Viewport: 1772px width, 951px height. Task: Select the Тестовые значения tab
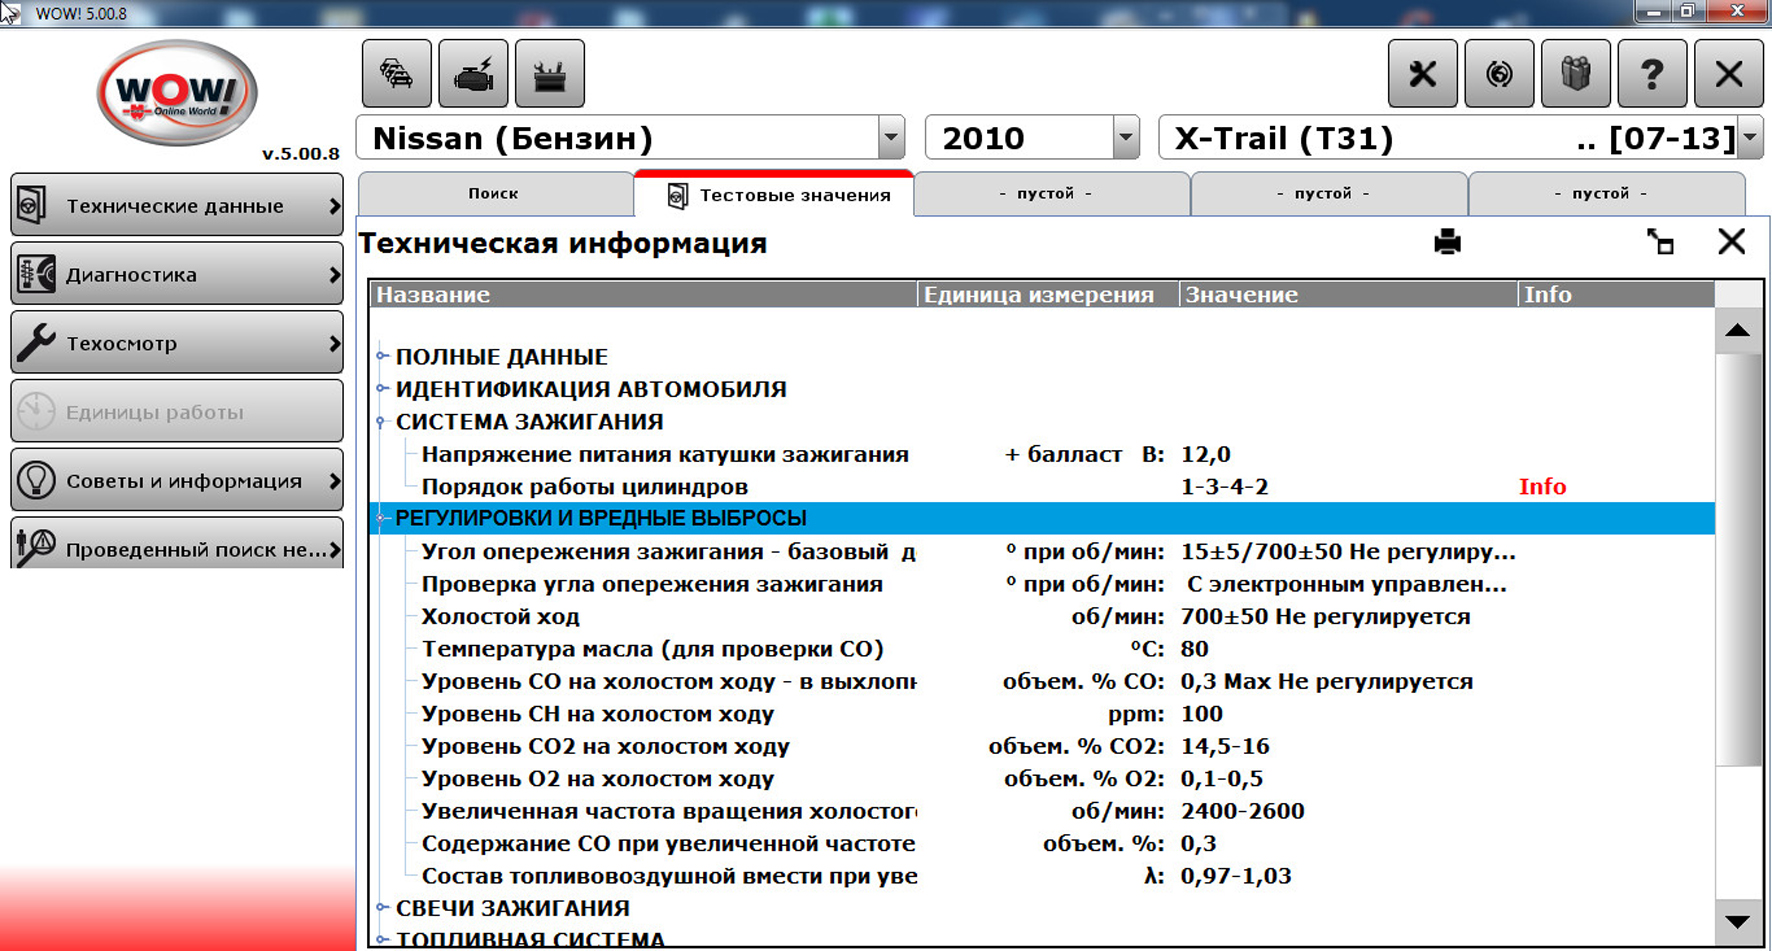[775, 195]
